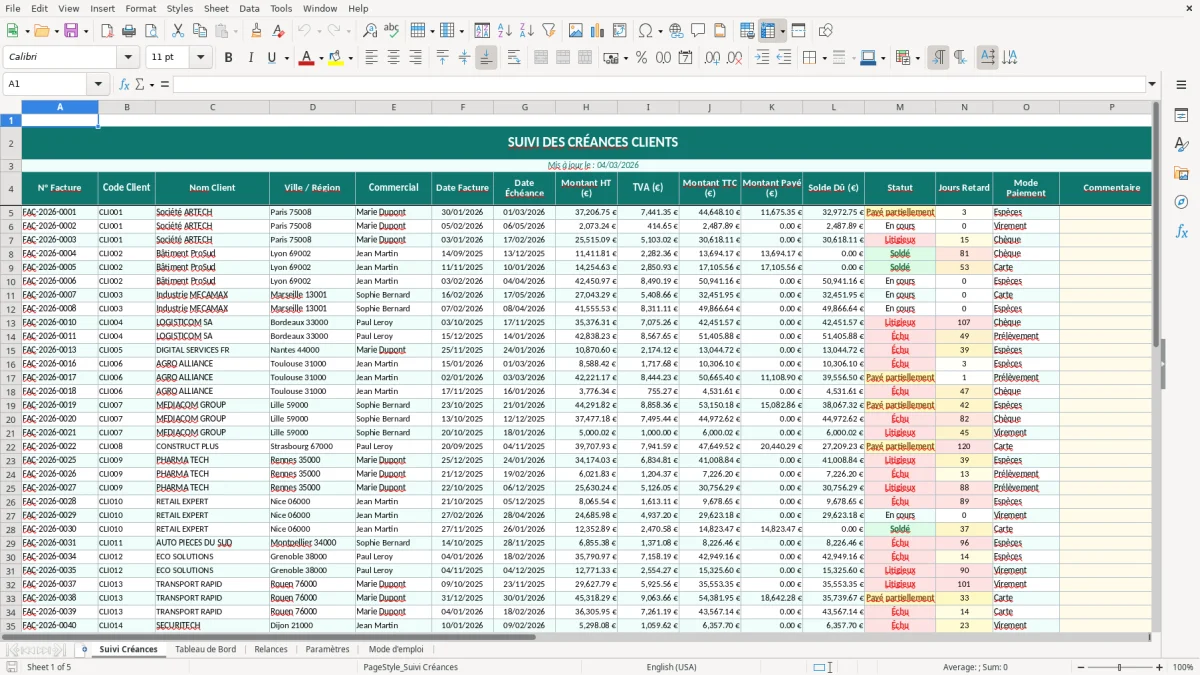The height and width of the screenshot is (675, 1200).
Task: Open the Format menu
Action: [x=140, y=8]
